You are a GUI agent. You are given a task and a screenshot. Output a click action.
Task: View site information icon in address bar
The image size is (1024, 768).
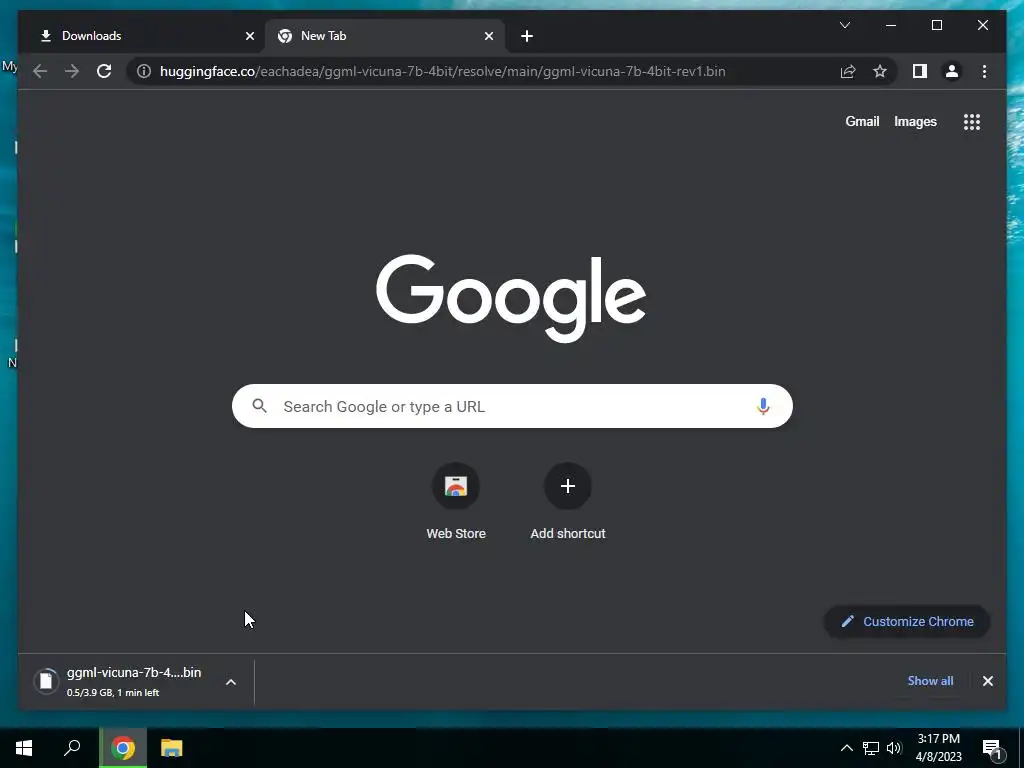(x=144, y=71)
